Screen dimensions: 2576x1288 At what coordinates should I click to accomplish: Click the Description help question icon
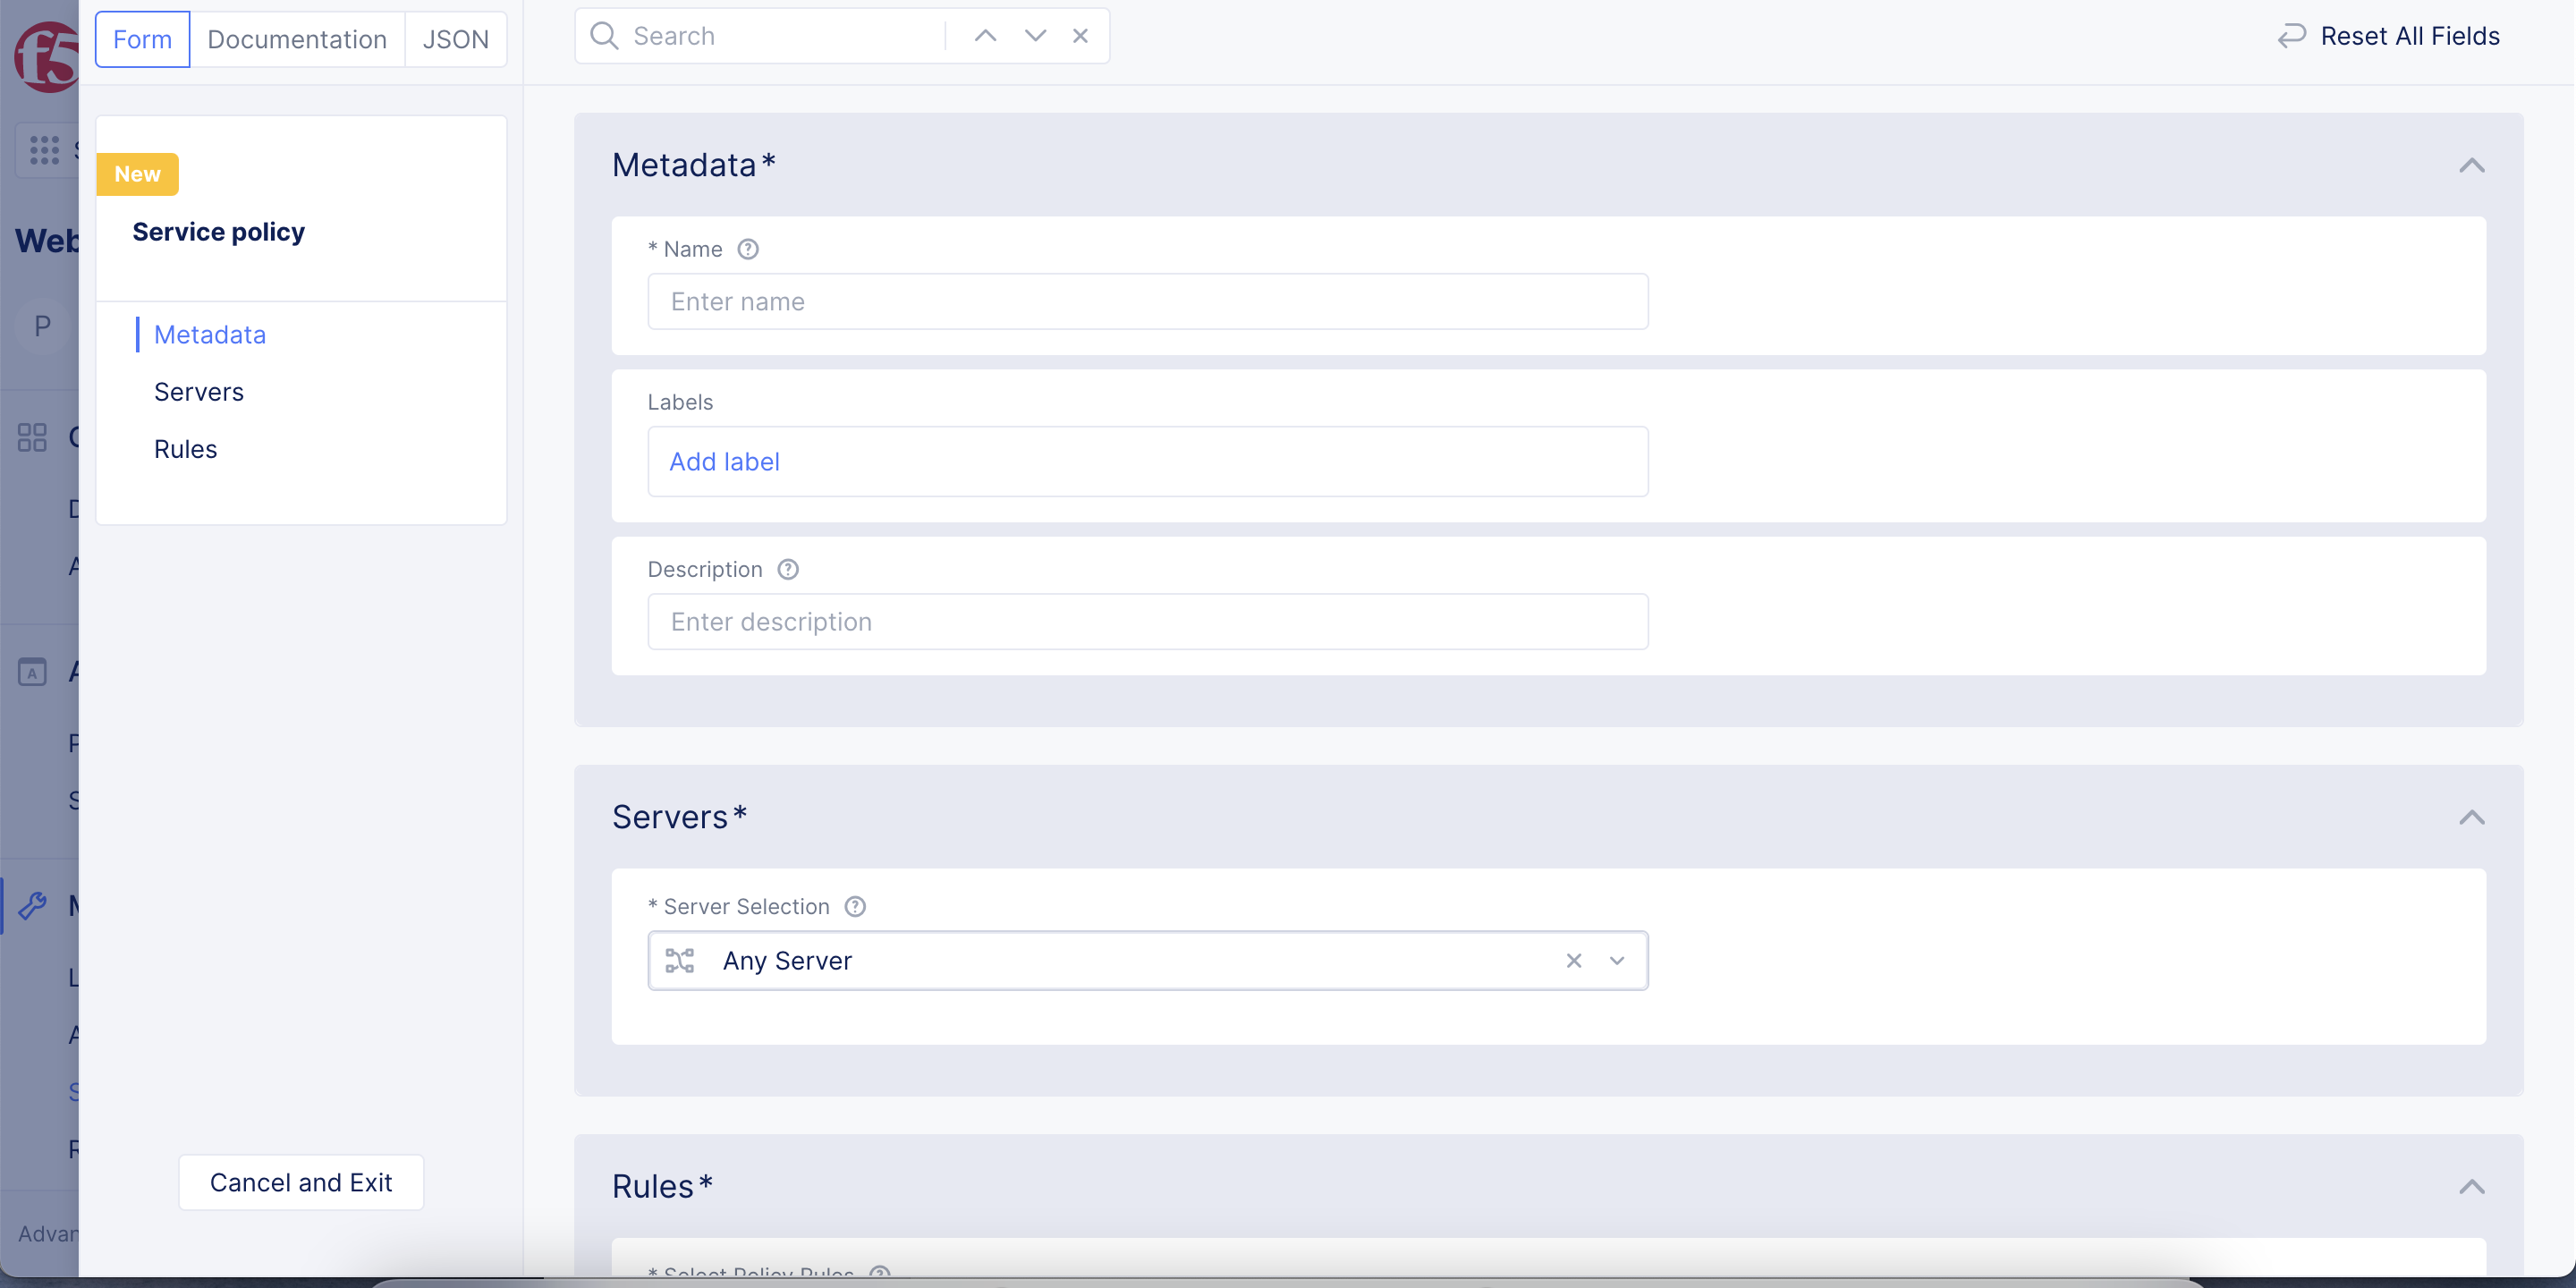click(788, 569)
